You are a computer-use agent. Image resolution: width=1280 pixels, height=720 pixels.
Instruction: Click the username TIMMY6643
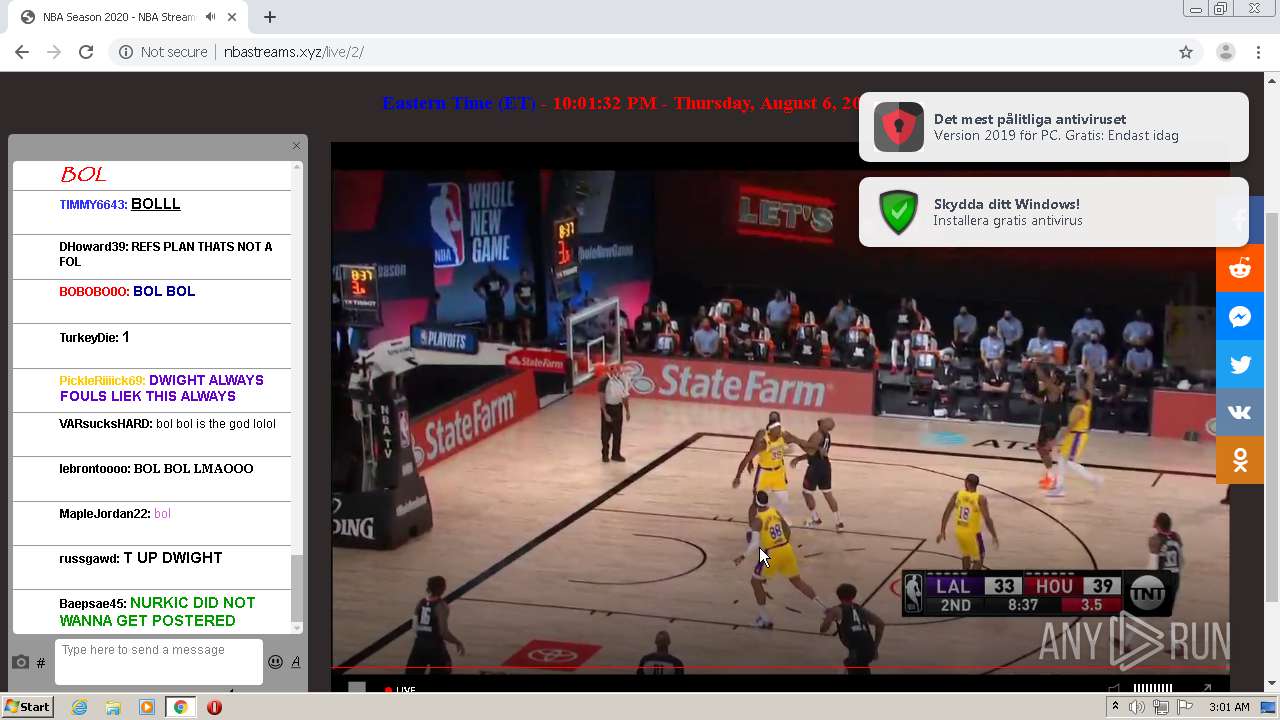(x=92, y=205)
